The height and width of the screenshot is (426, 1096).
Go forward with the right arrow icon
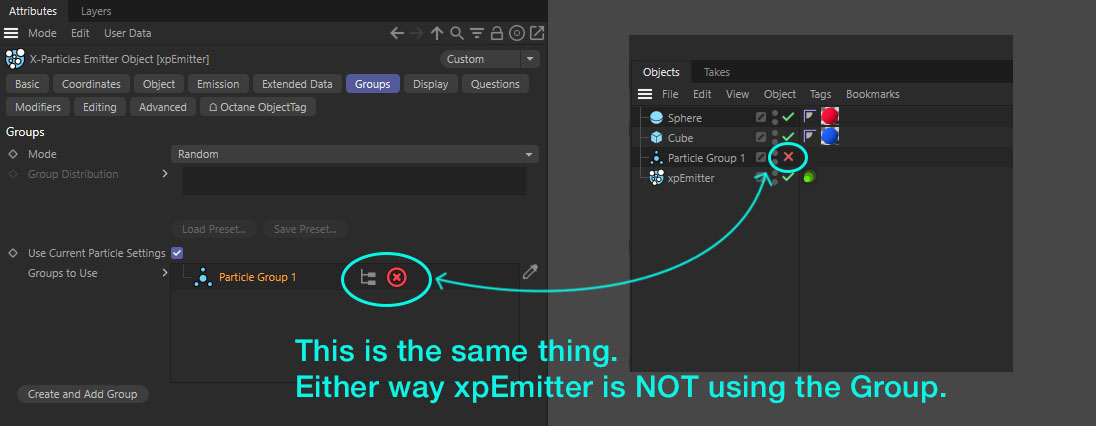coord(417,33)
